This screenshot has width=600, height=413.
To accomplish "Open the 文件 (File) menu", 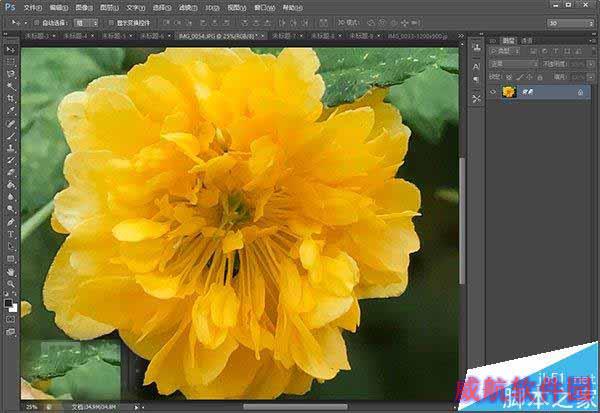I will click(33, 8).
